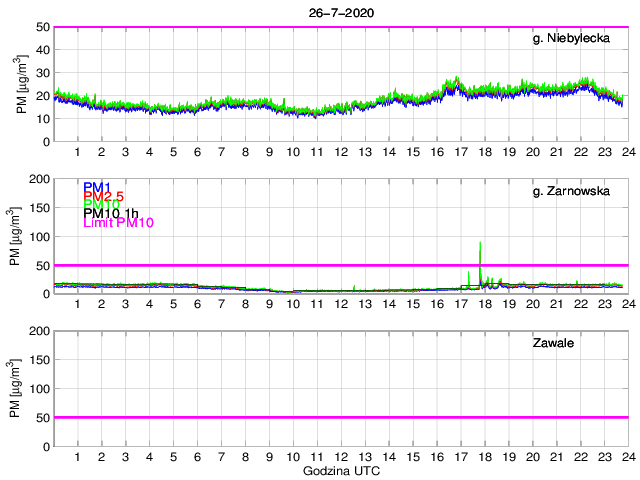Click the blue PM1 legend entry
Image resolution: width=640 pixels, height=480 pixels.
97,187
